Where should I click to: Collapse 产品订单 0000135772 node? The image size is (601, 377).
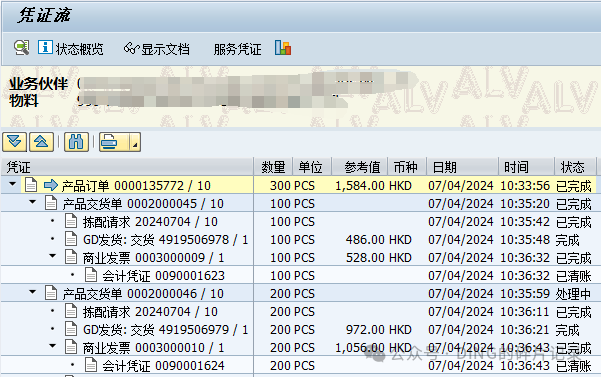point(13,184)
